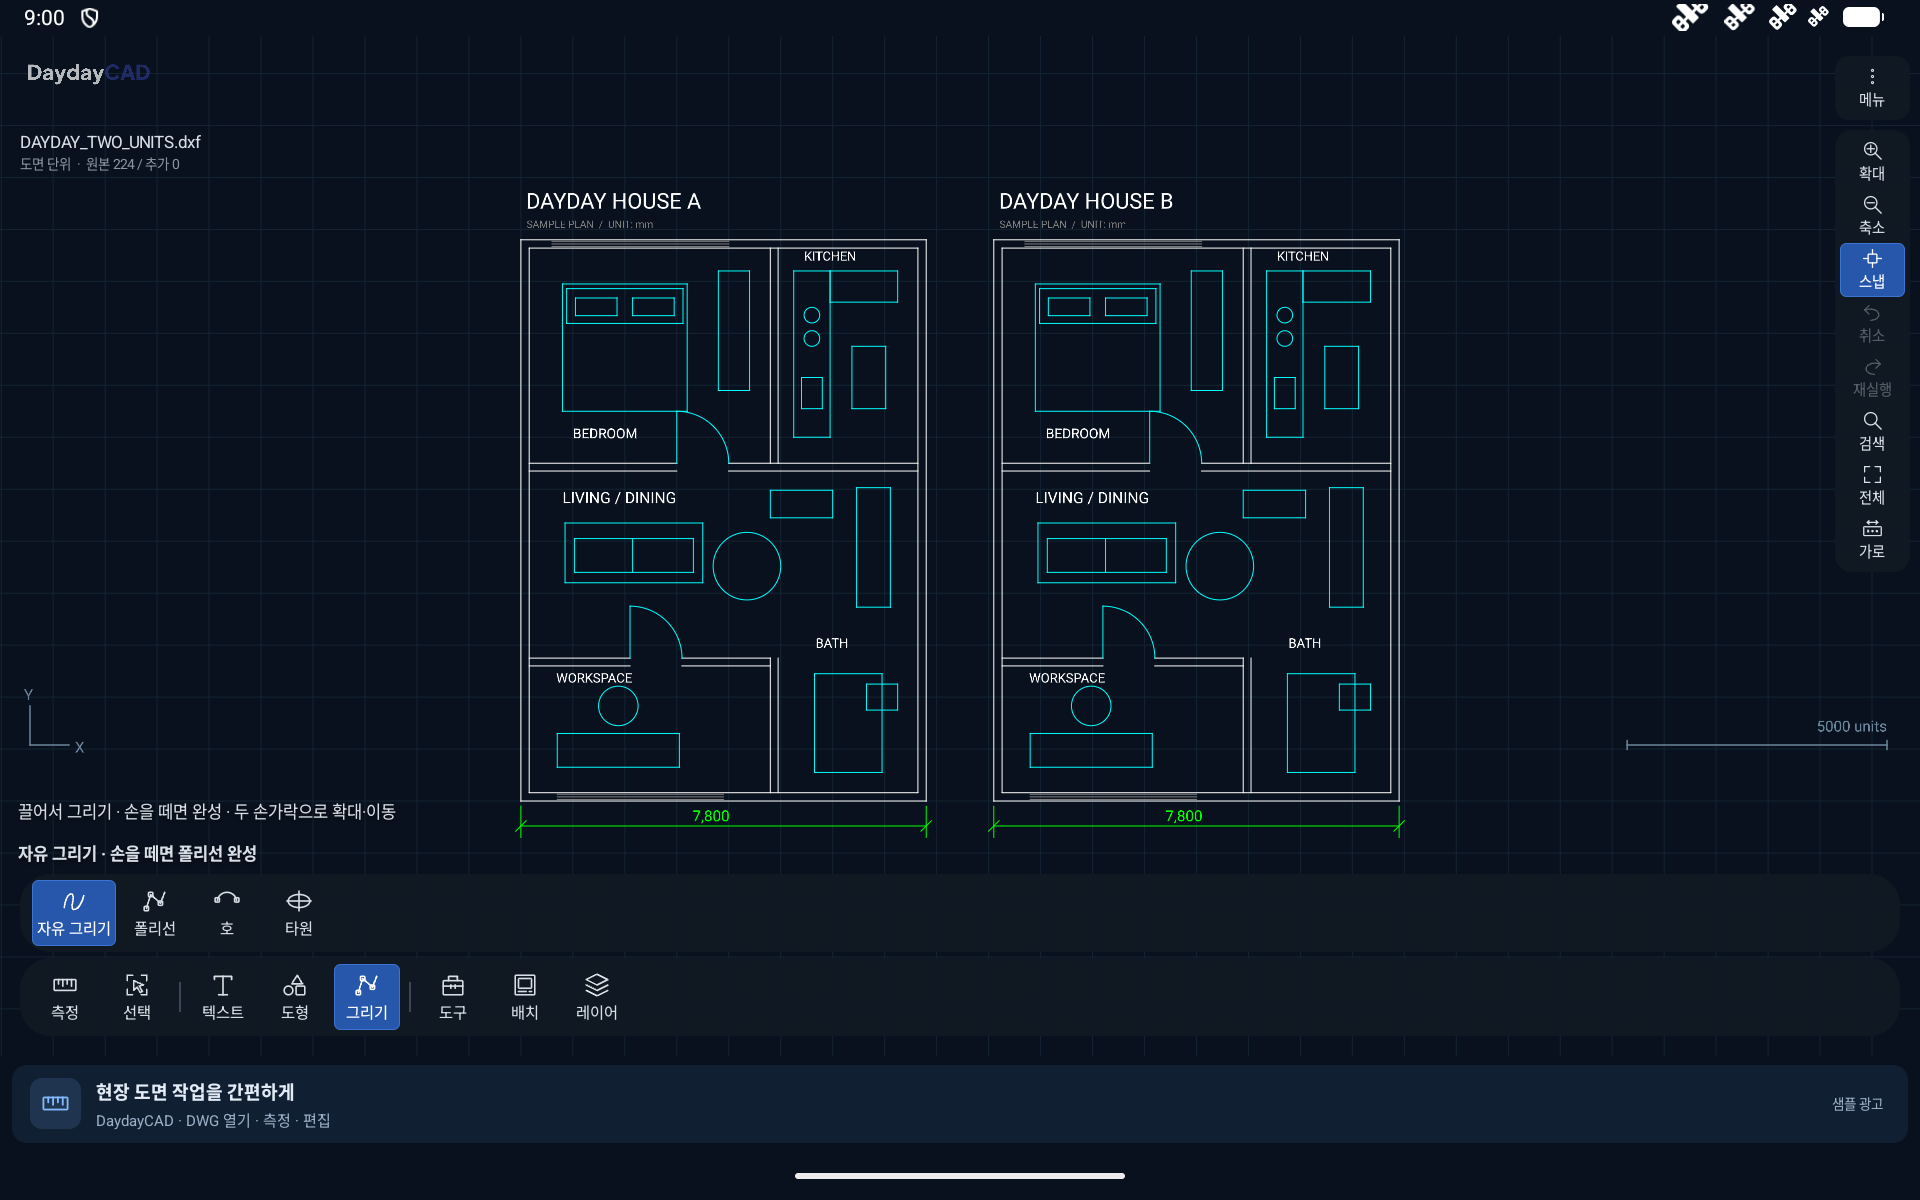
Task: Tap the 취소 undo icon
Action: [x=1872, y=324]
